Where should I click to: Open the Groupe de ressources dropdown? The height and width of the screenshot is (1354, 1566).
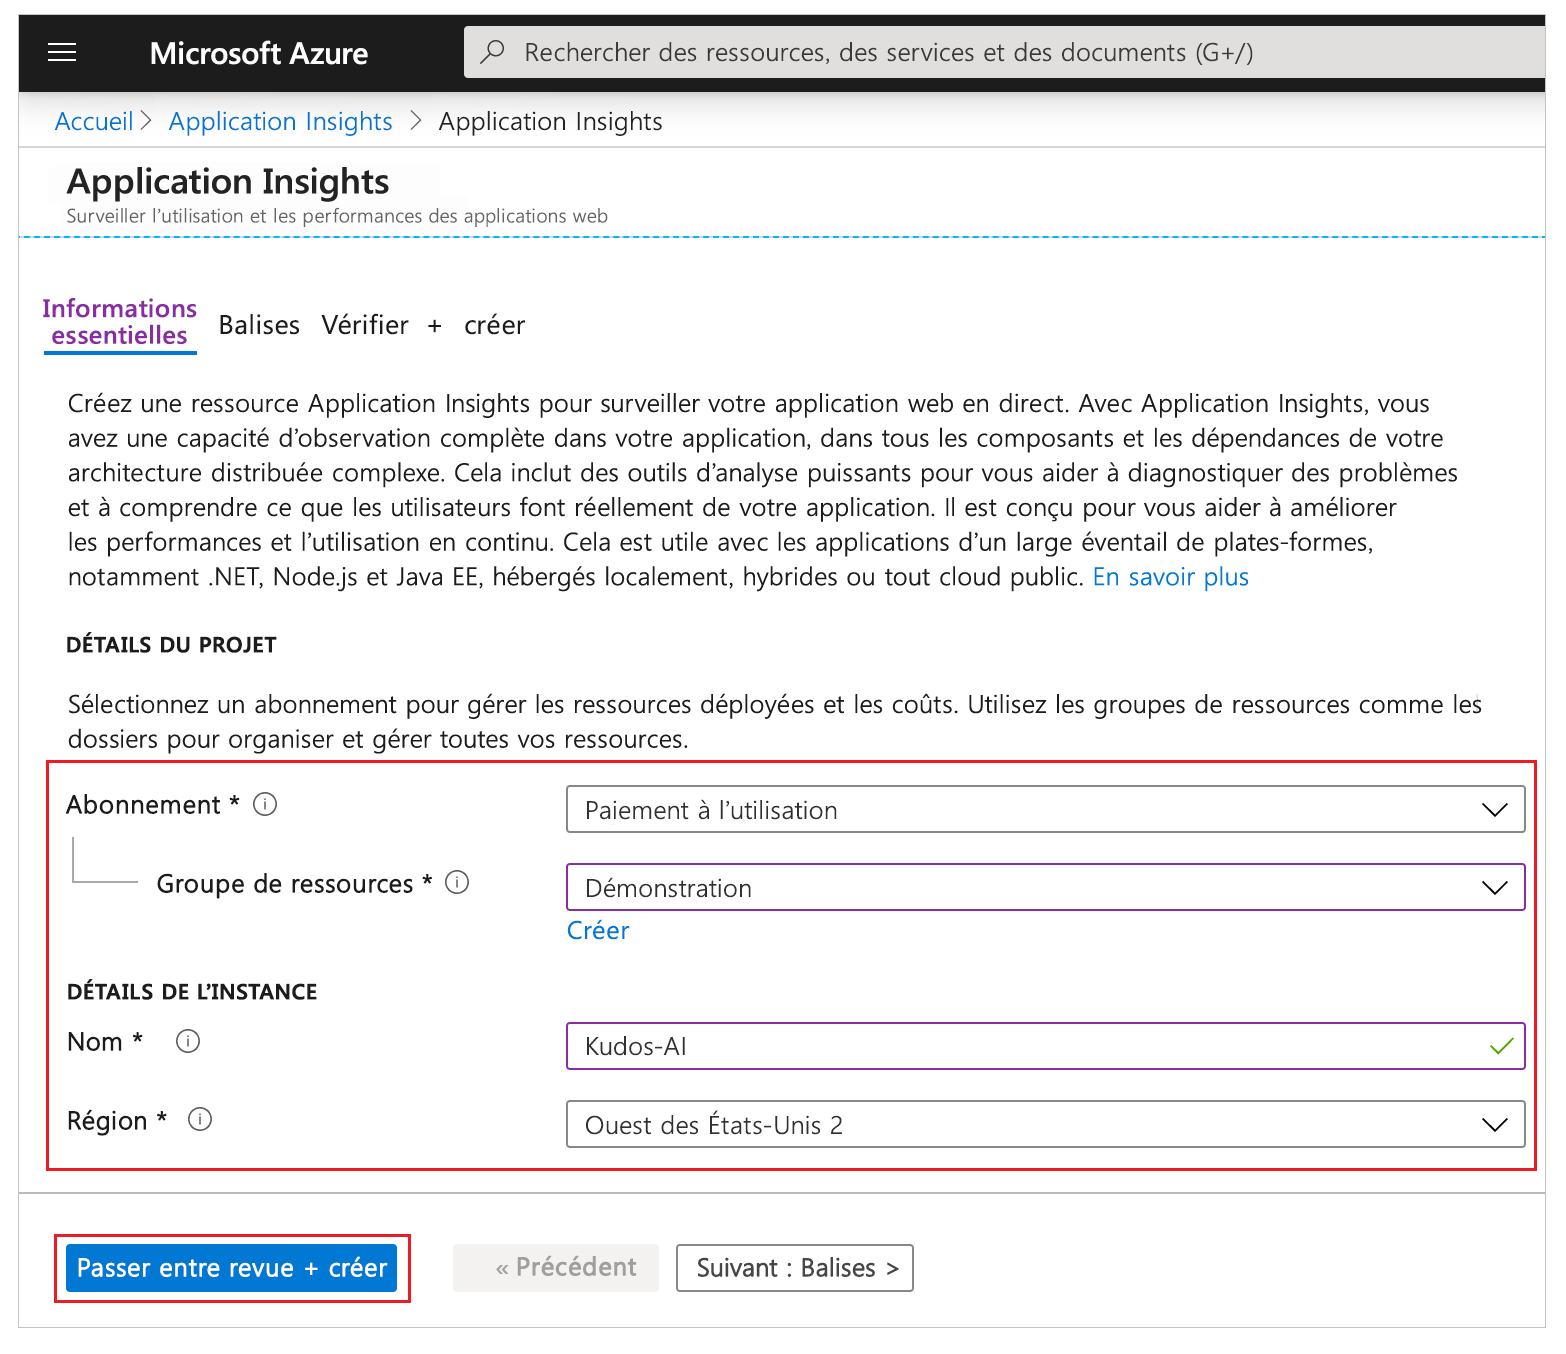[x=1045, y=887]
